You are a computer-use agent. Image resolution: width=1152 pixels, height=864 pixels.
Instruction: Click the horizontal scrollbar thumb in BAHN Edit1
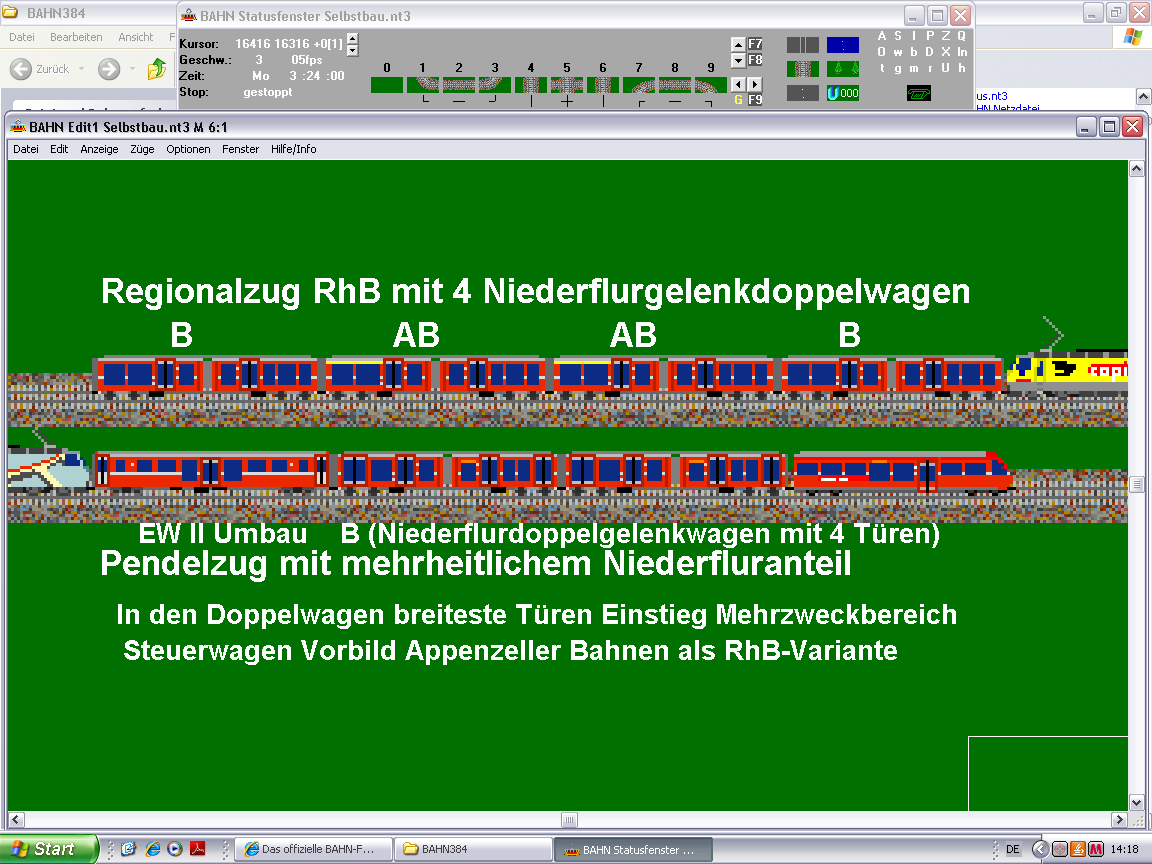pyautogui.click(x=569, y=819)
